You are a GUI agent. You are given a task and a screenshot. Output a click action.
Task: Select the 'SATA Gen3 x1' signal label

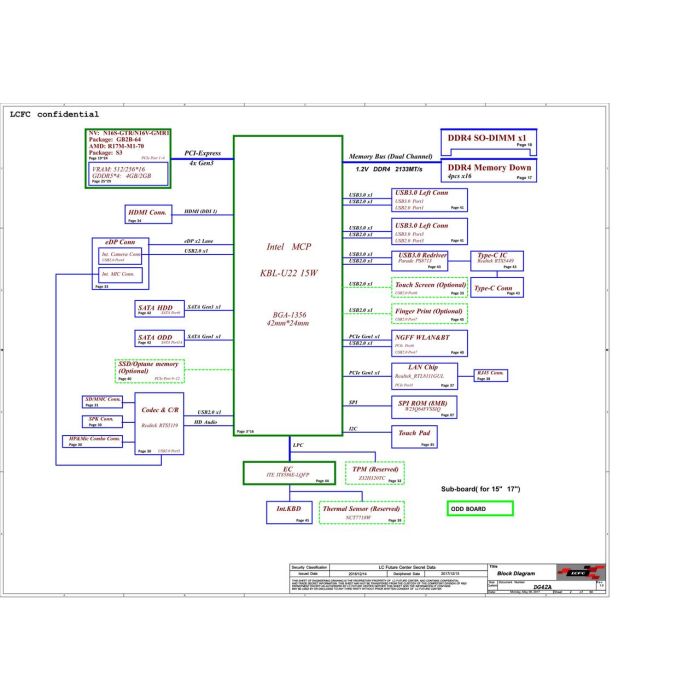click(204, 307)
